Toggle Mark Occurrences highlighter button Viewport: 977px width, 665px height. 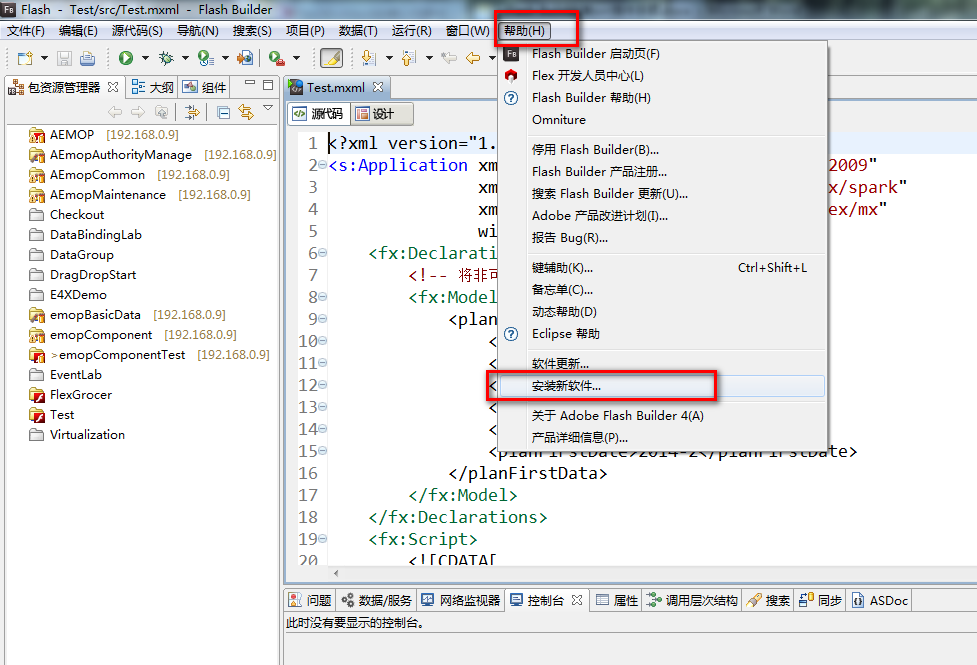click(x=331, y=58)
